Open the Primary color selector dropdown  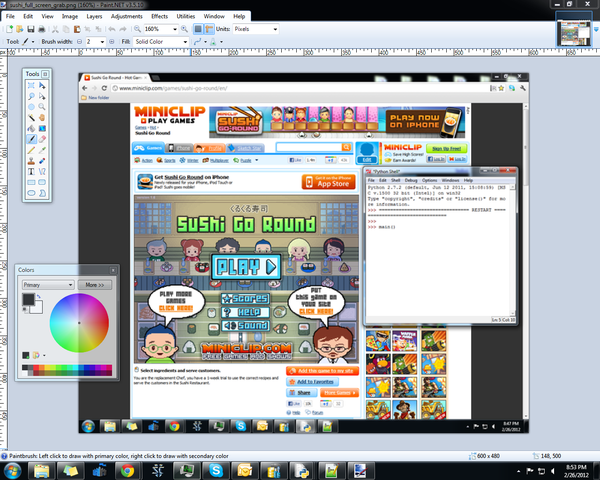pyautogui.click(x=48, y=285)
